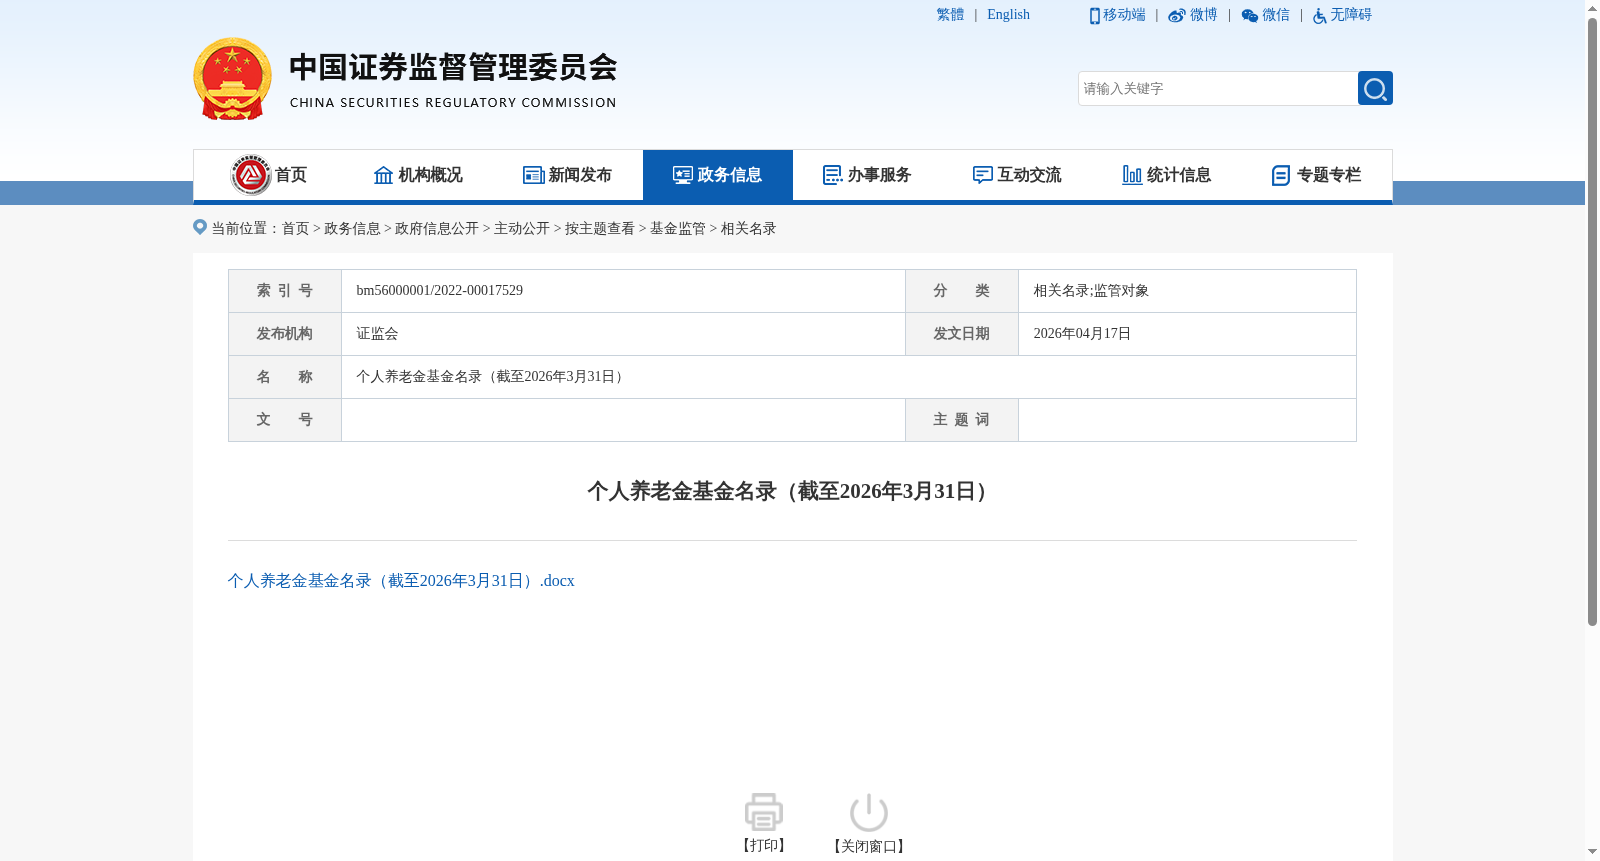Click the bold article heading

point(792,491)
